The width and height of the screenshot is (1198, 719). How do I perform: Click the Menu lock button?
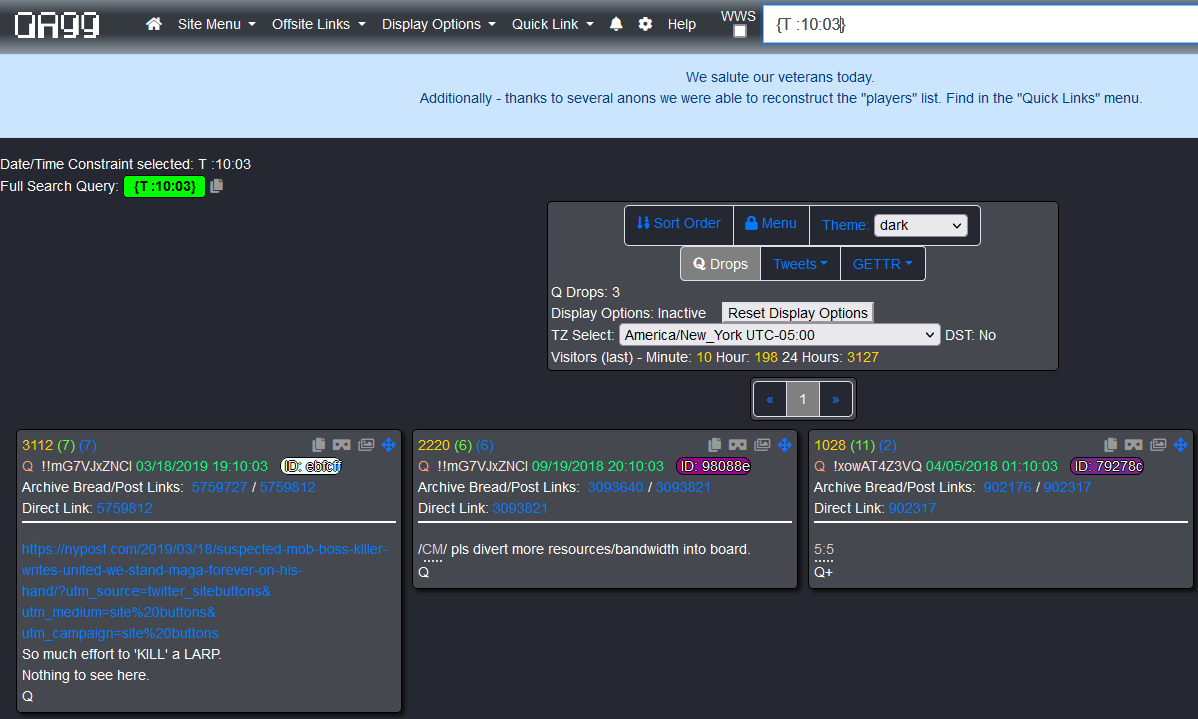coord(771,223)
